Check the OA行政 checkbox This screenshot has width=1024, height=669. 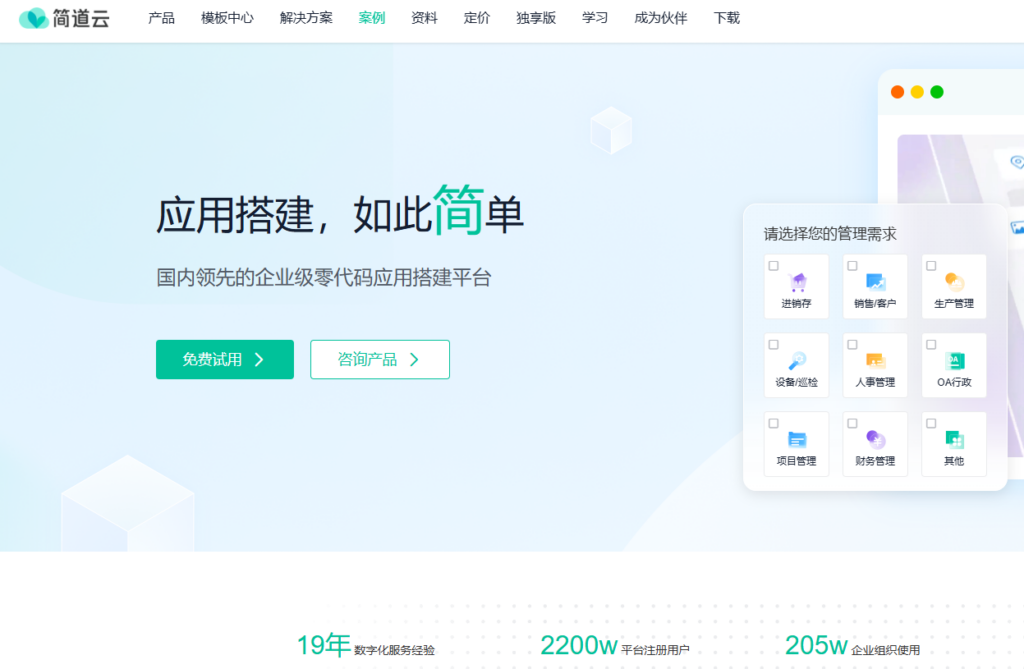coord(931,344)
